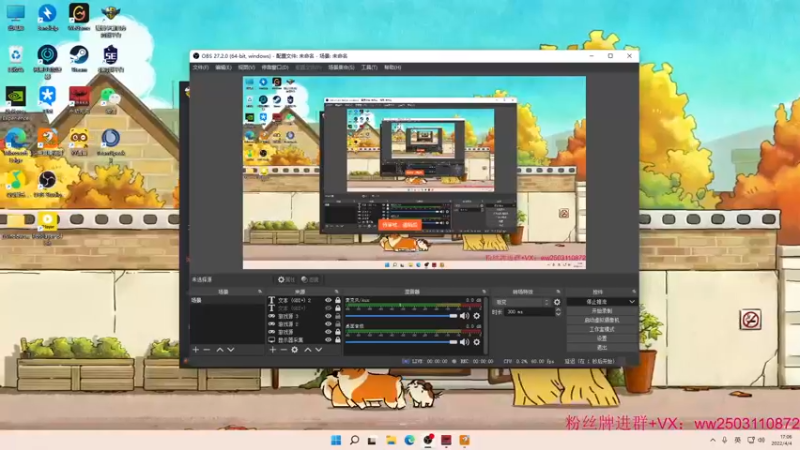The height and width of the screenshot is (450, 800).
Task: Hide the 游戏源 2 source
Action: [328, 324]
